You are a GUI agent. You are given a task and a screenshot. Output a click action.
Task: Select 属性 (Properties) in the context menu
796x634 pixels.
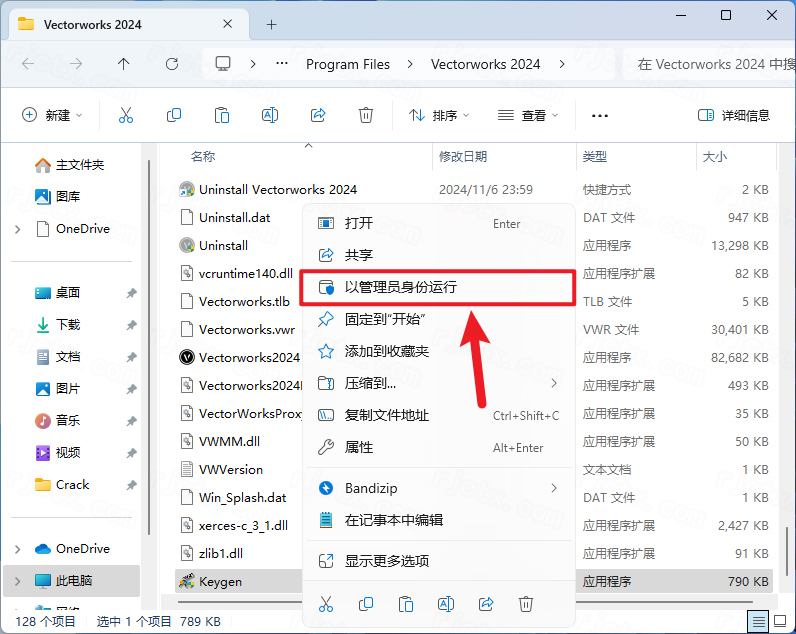(x=359, y=447)
